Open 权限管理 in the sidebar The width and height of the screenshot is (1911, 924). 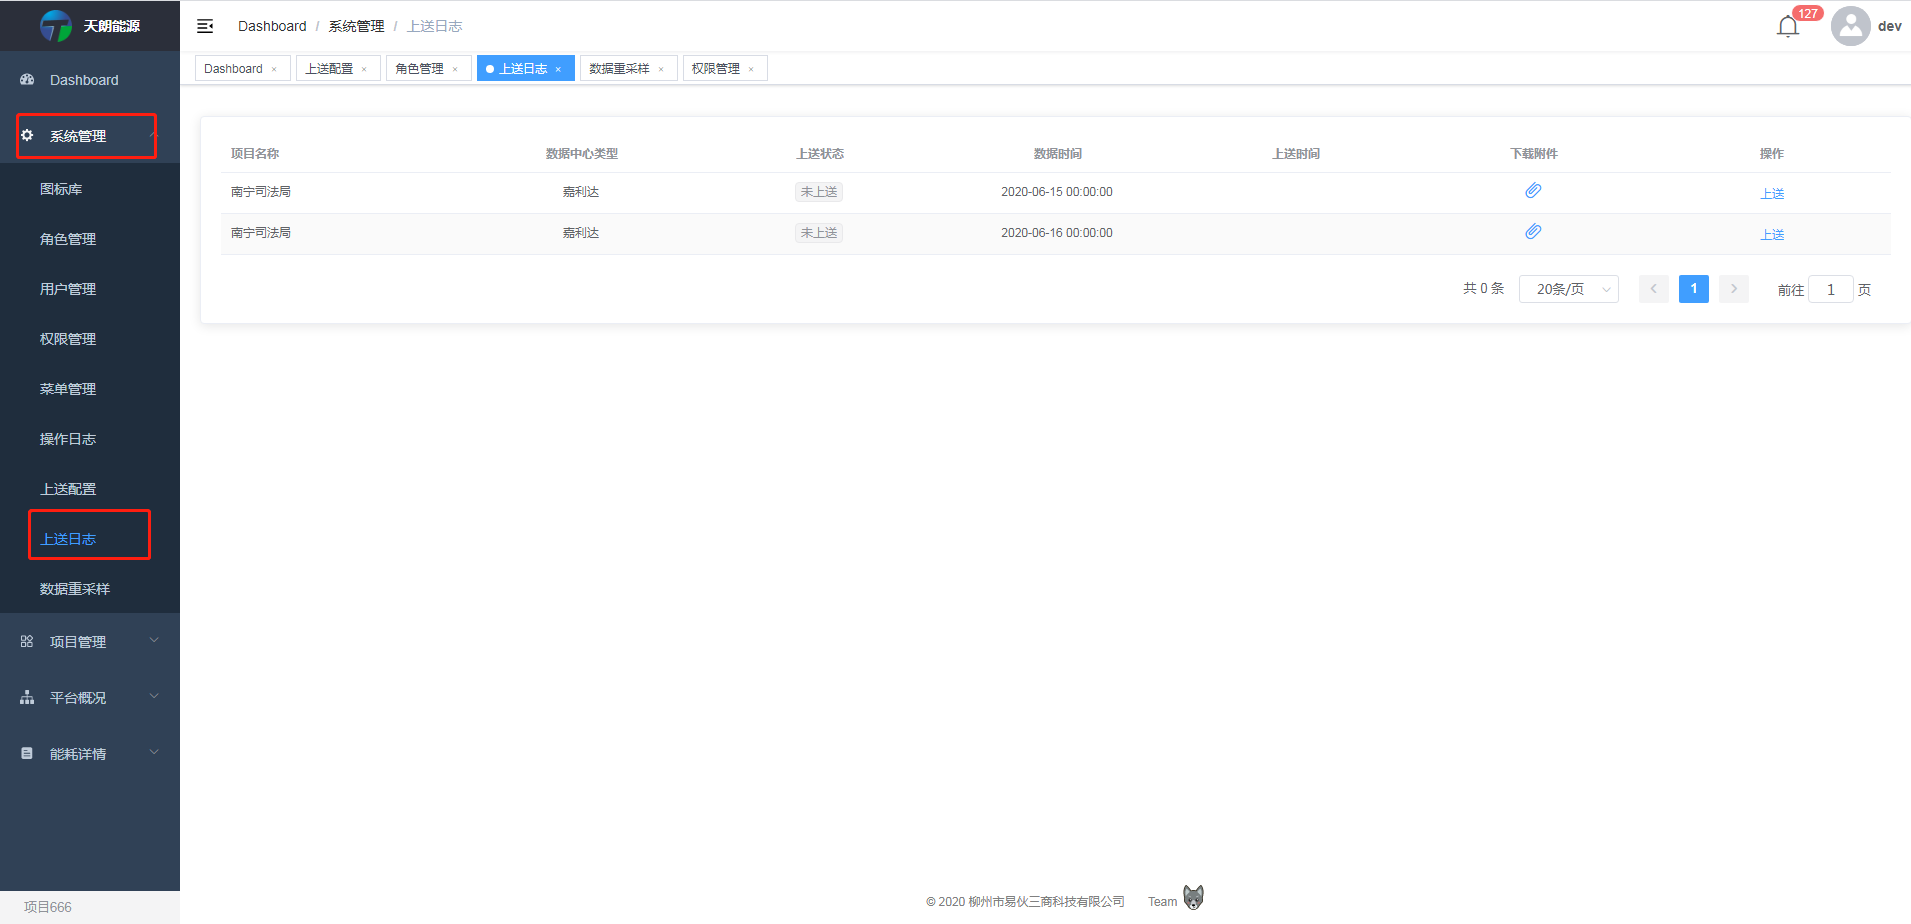(x=90, y=339)
